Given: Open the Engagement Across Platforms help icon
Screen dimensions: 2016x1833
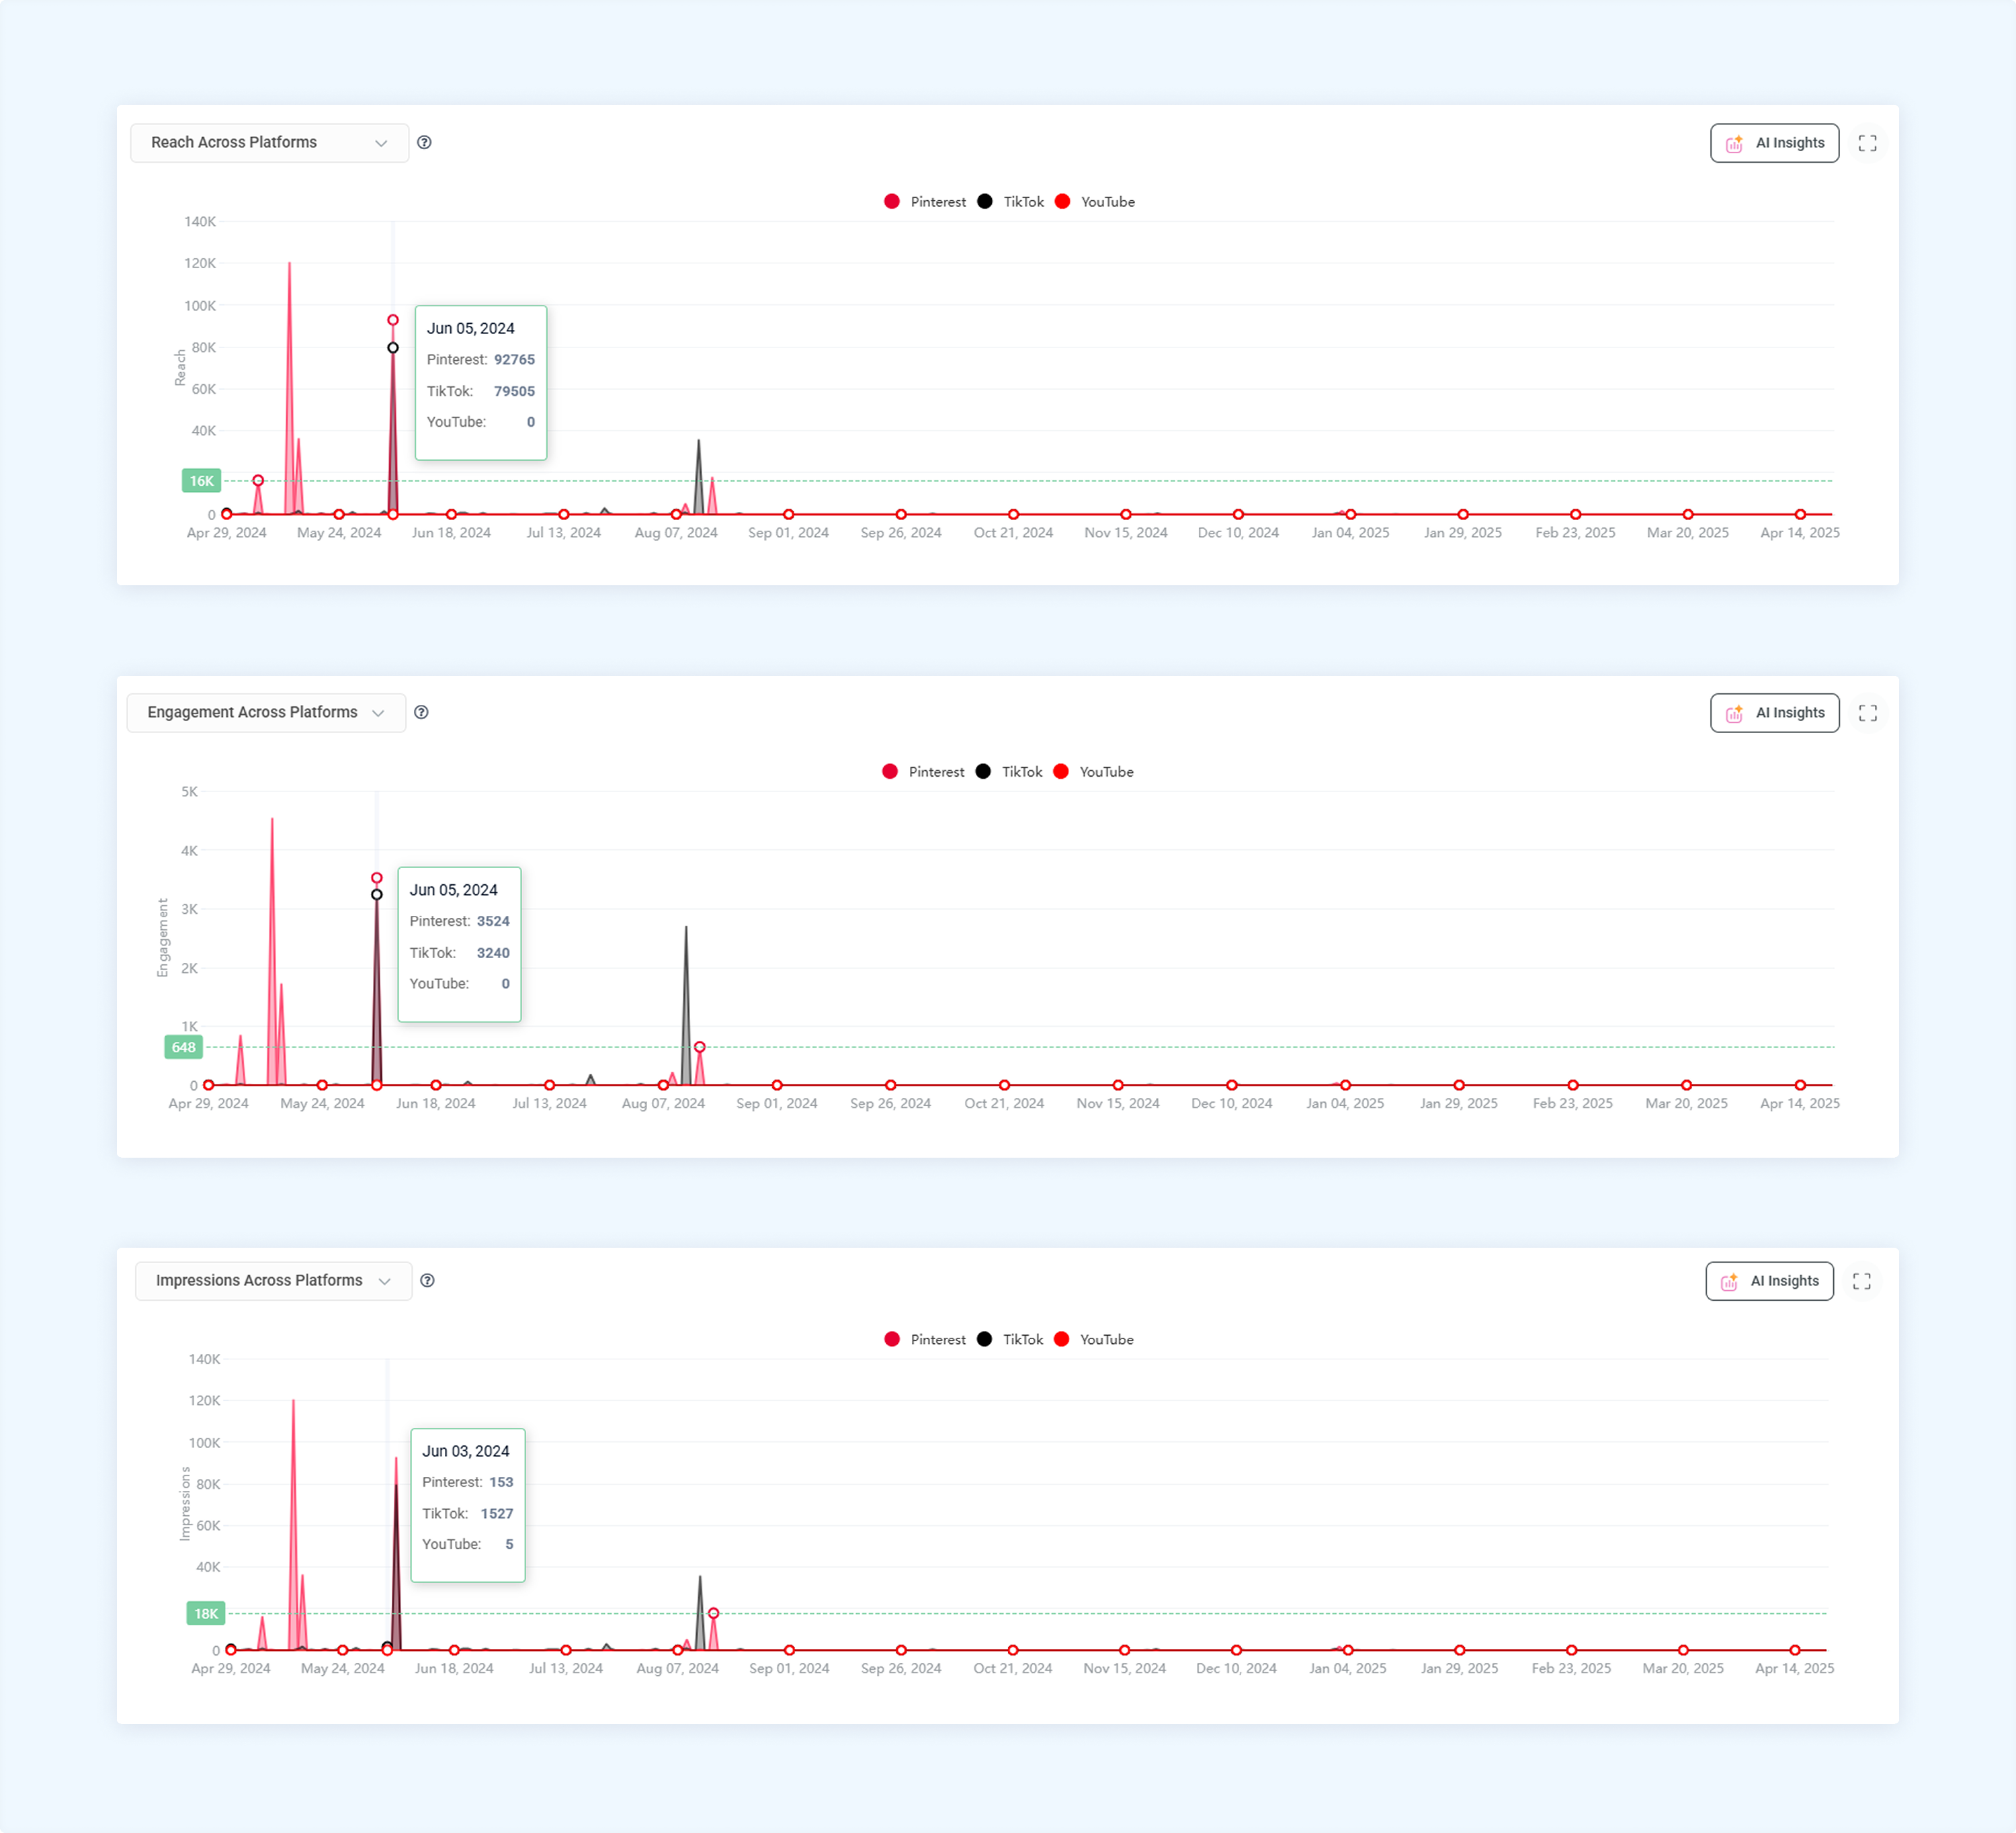Looking at the screenshot, I should click(x=421, y=713).
